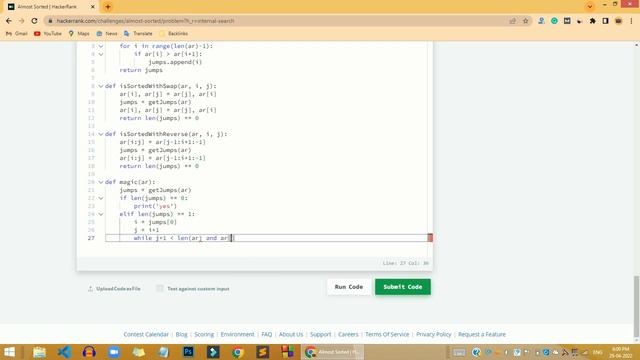Open the Gmail bookmark
This screenshot has width=640, height=360.
16,33
